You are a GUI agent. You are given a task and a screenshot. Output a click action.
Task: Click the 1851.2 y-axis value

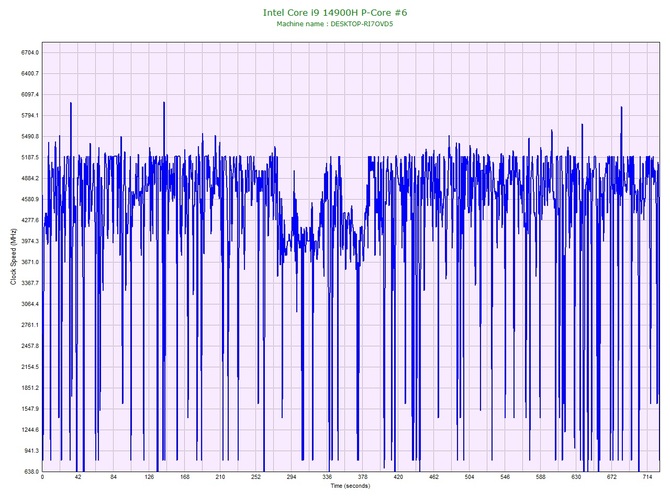(x=30, y=388)
